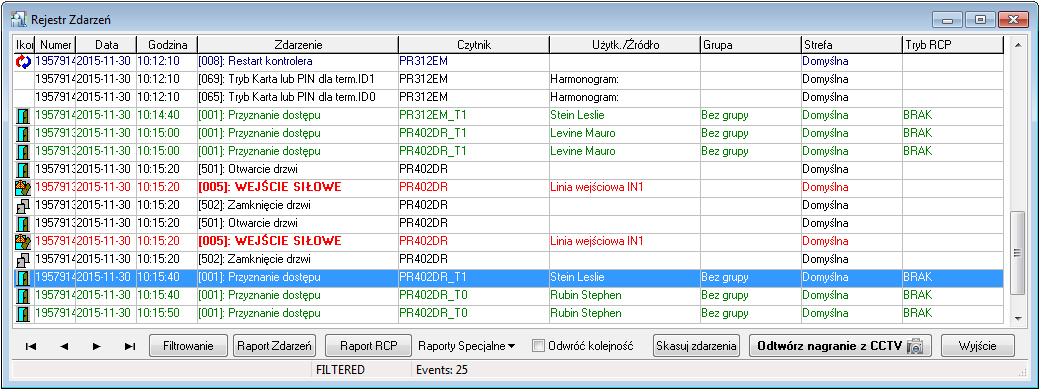This screenshot has height=389, width=1039.
Task: Click the Wyjście button
Action: pyautogui.click(x=977, y=345)
